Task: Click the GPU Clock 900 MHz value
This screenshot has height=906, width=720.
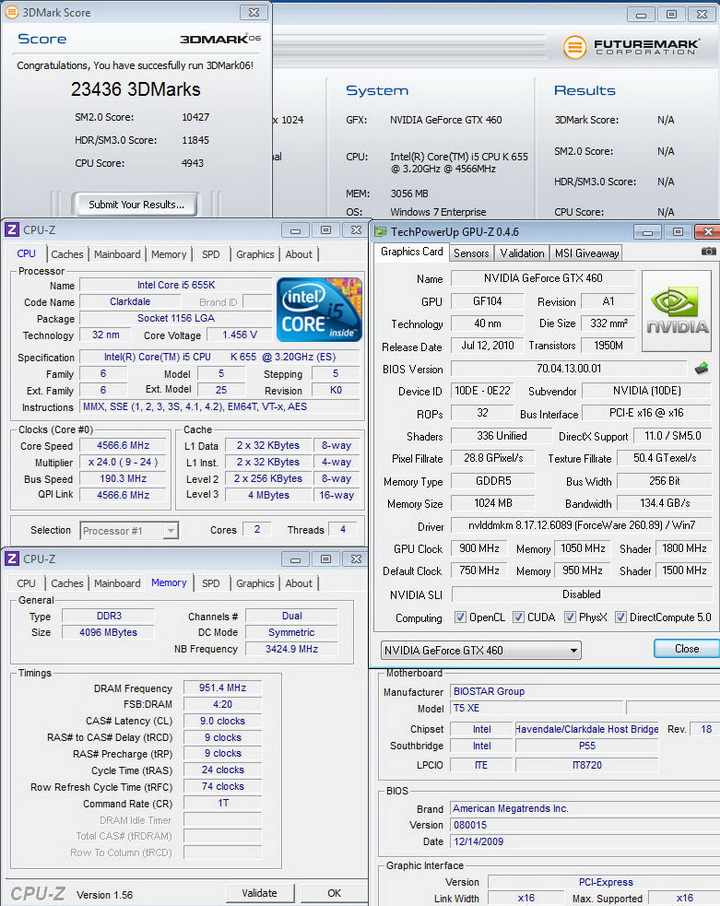Action: 479,548
